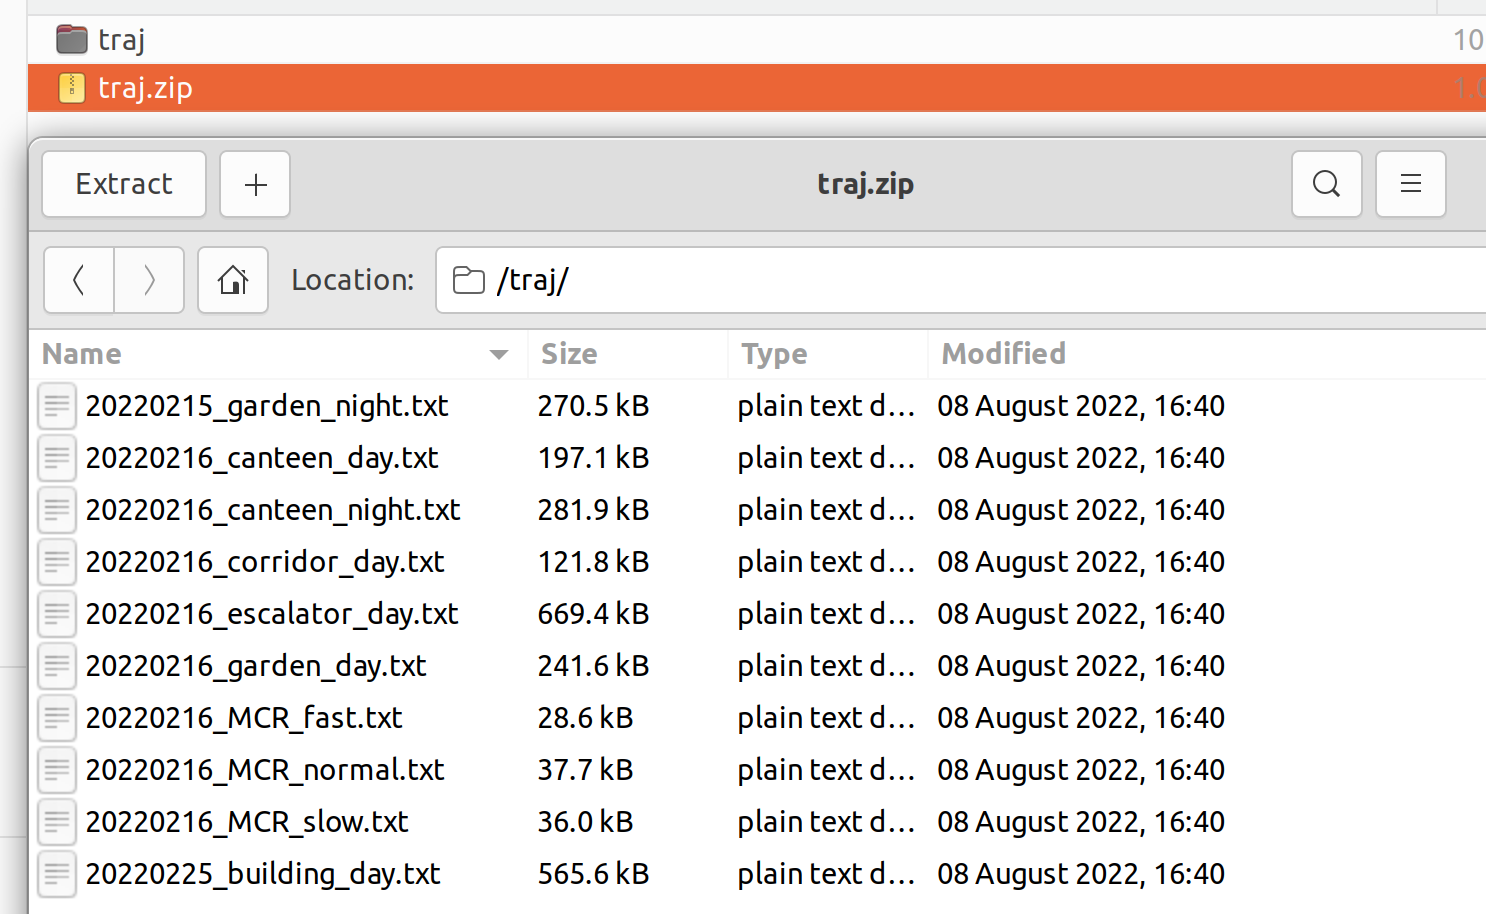Open the archive home location via home icon
This screenshot has width=1486, height=914.
[232, 280]
